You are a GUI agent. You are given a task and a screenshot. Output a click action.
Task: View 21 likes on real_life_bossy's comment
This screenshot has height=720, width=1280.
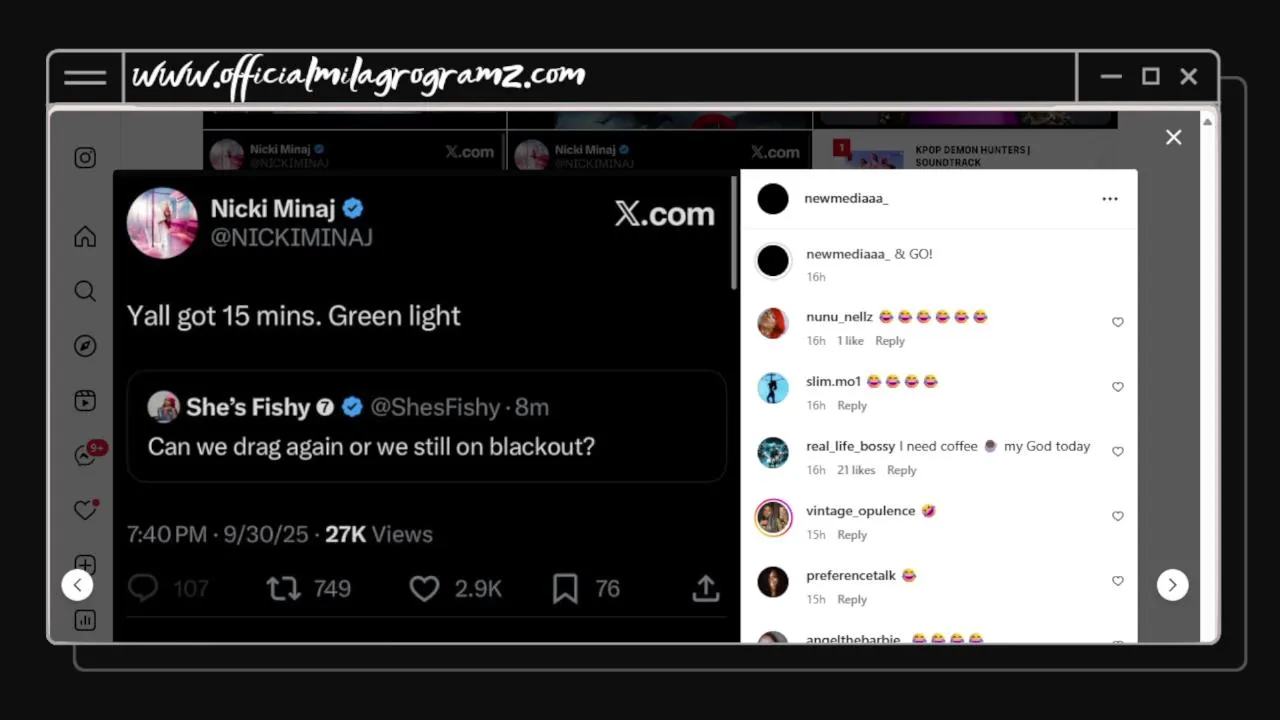pos(856,470)
